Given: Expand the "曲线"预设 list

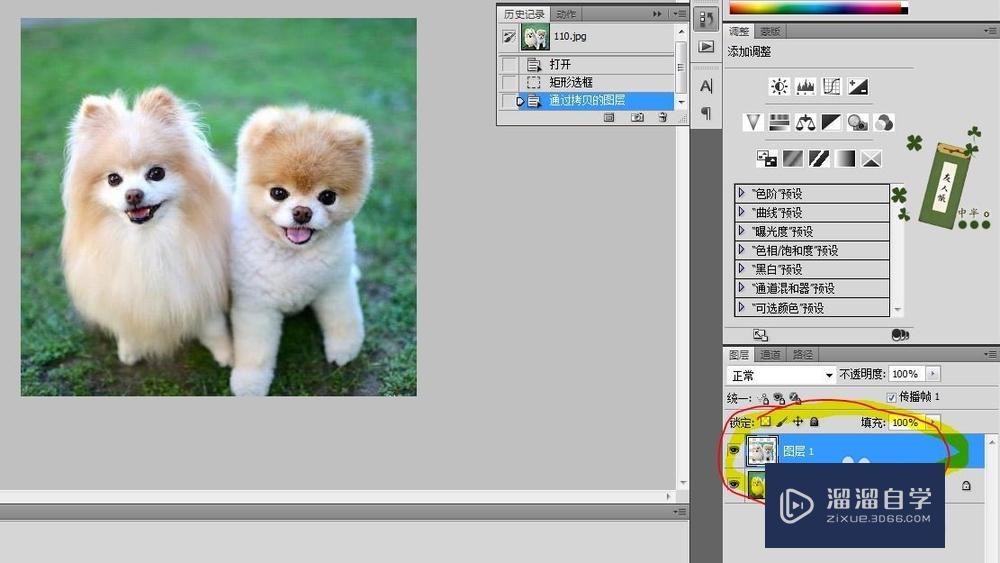Looking at the screenshot, I should 741,212.
